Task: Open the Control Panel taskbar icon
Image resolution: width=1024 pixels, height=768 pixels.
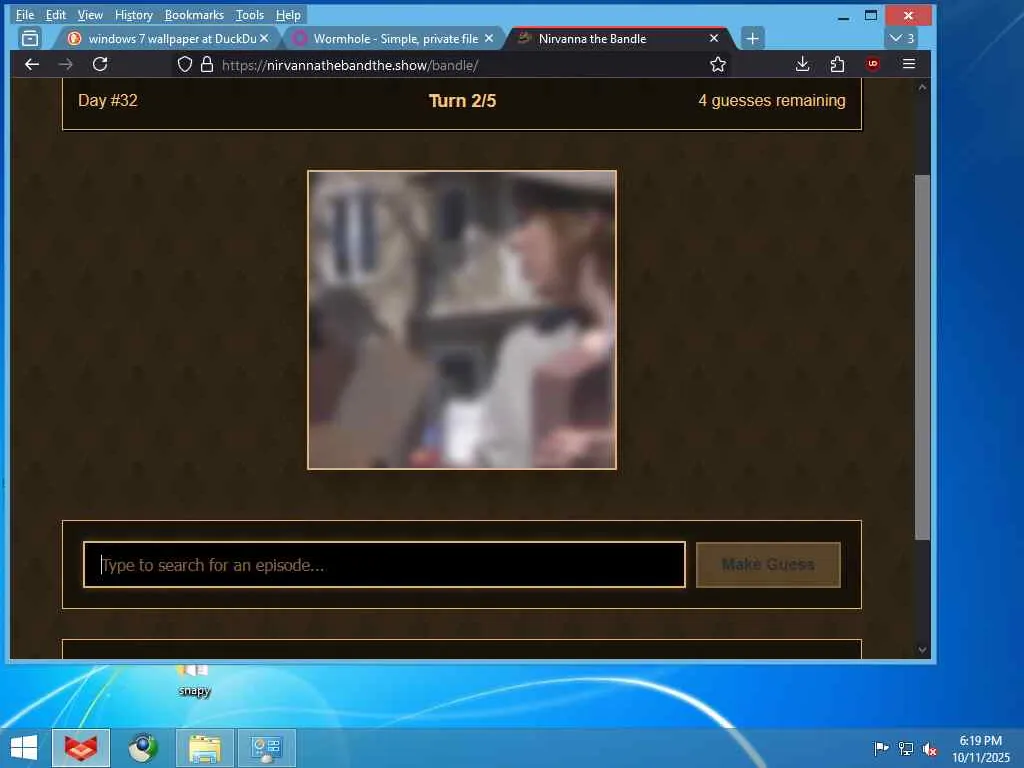Action: pyautogui.click(x=266, y=748)
